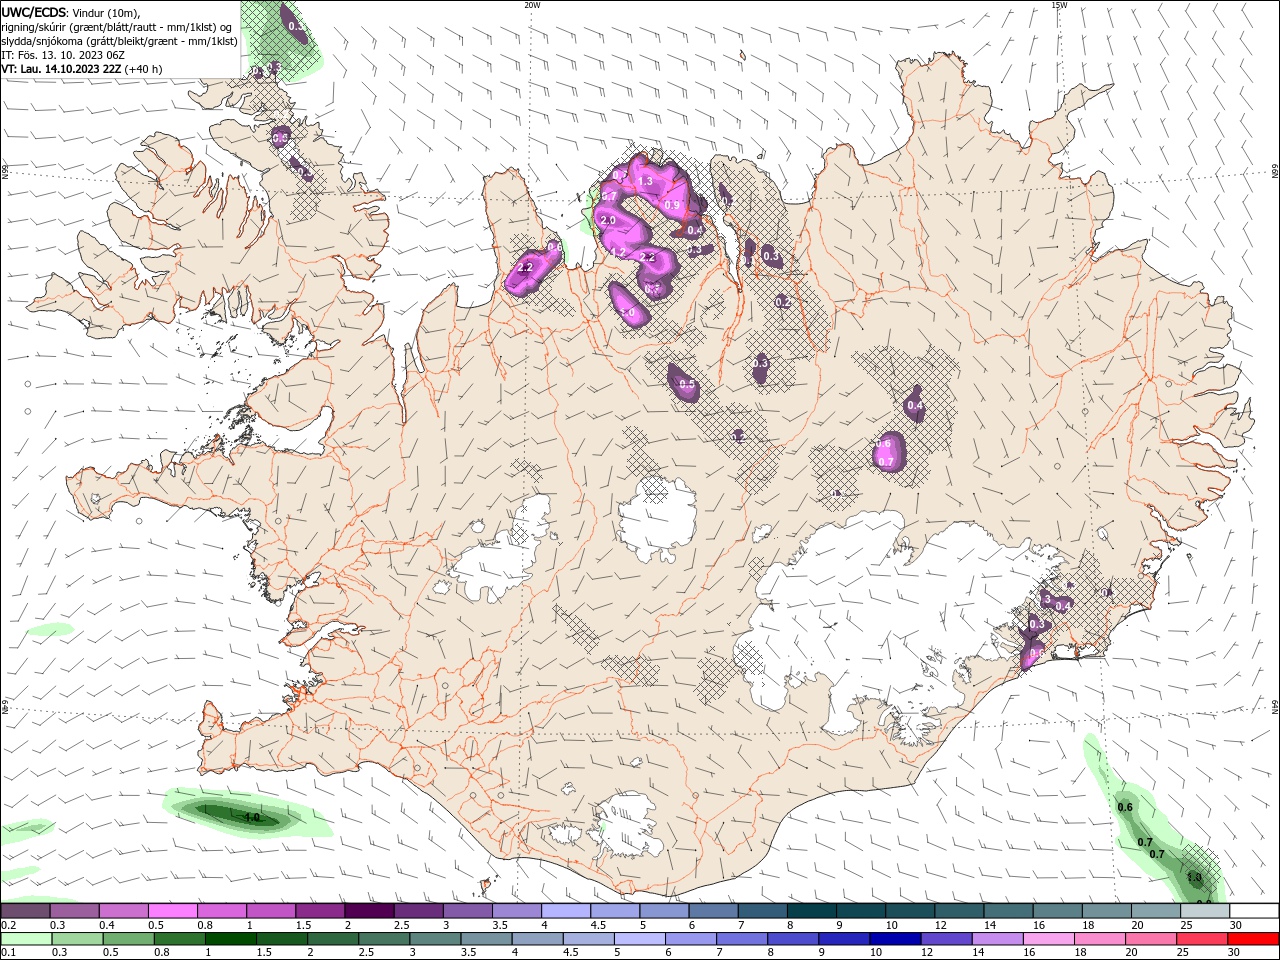Click the red 30 swatch ending the rain scale
This screenshot has width=1280, height=960.
pos(1254,939)
